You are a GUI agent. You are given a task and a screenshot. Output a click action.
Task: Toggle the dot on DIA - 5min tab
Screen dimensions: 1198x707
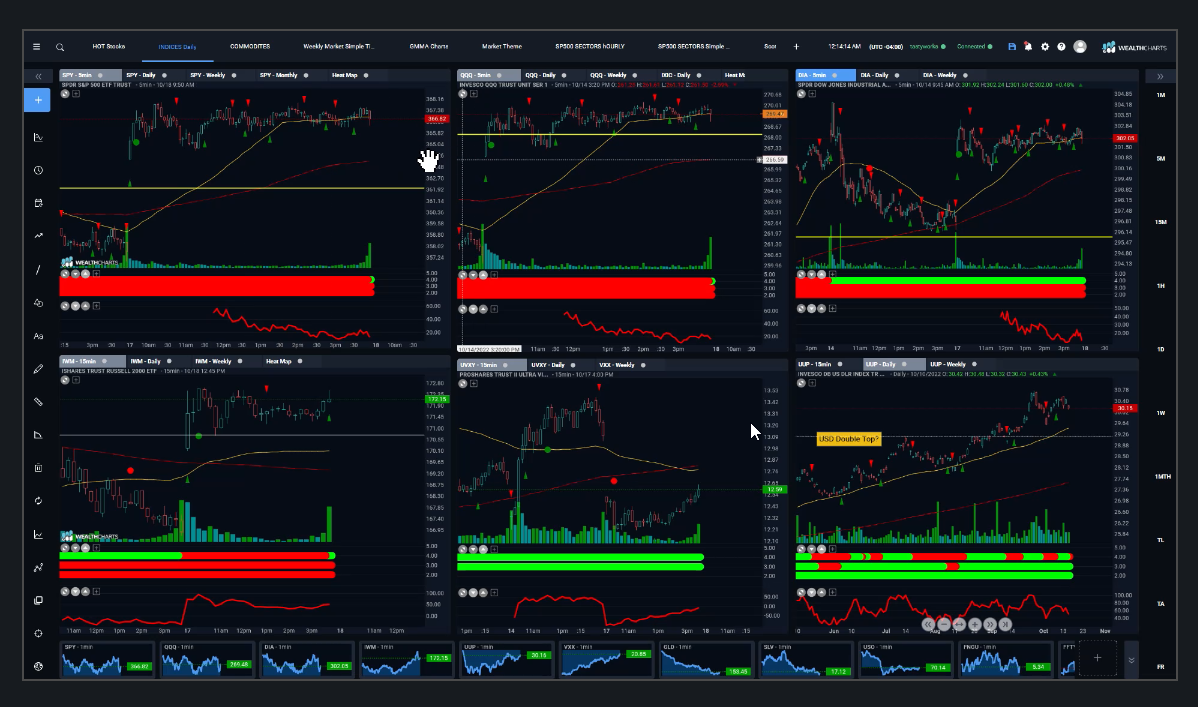coord(834,76)
